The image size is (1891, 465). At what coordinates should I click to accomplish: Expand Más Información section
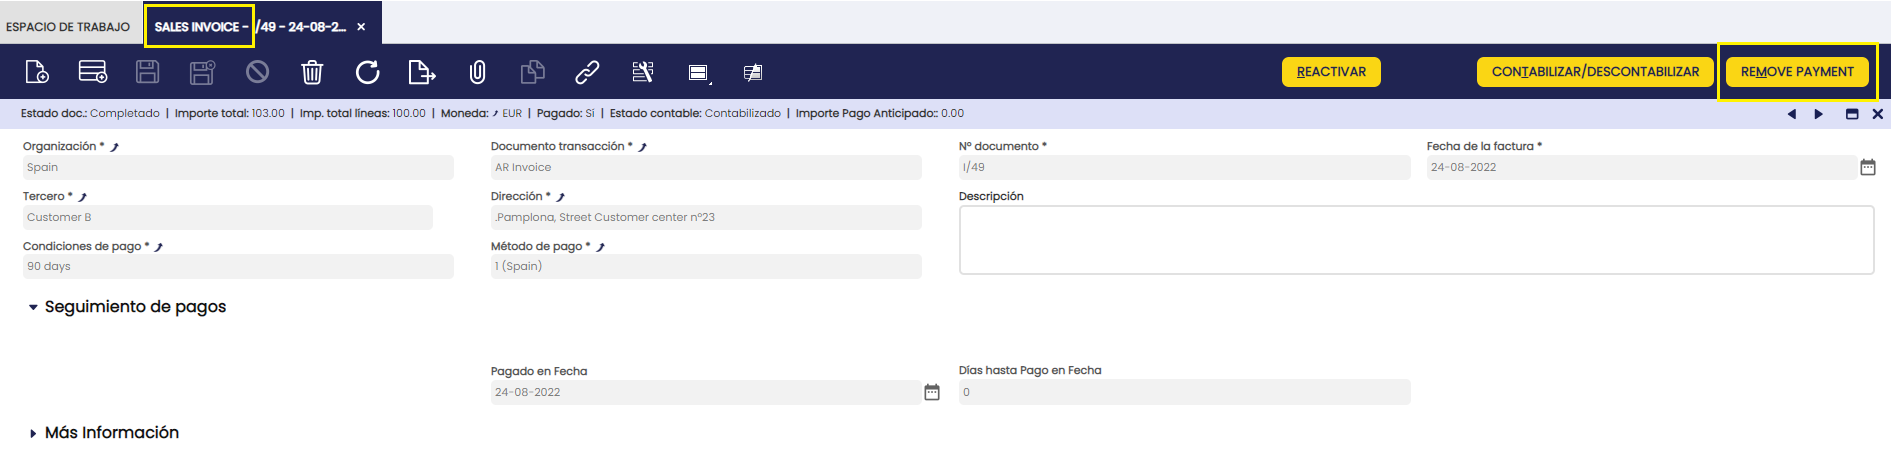coord(33,433)
